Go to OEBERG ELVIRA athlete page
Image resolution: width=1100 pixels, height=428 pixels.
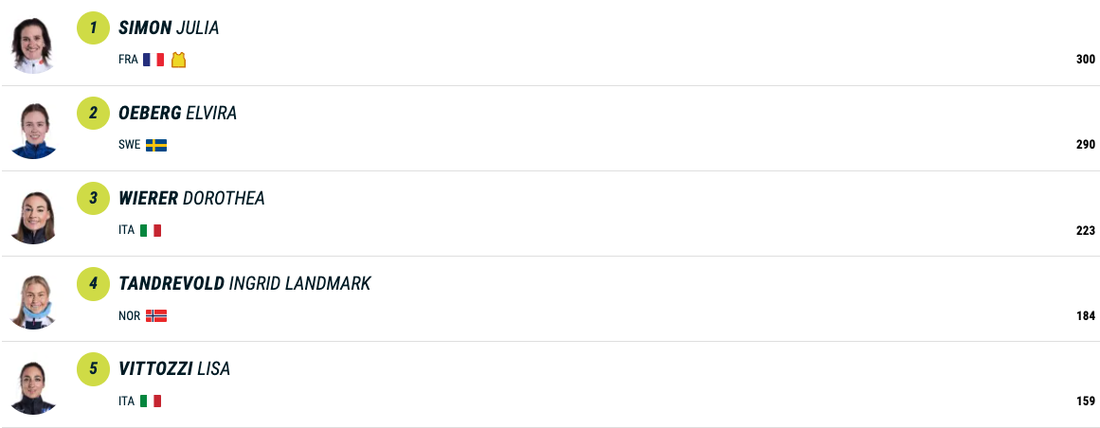[177, 113]
